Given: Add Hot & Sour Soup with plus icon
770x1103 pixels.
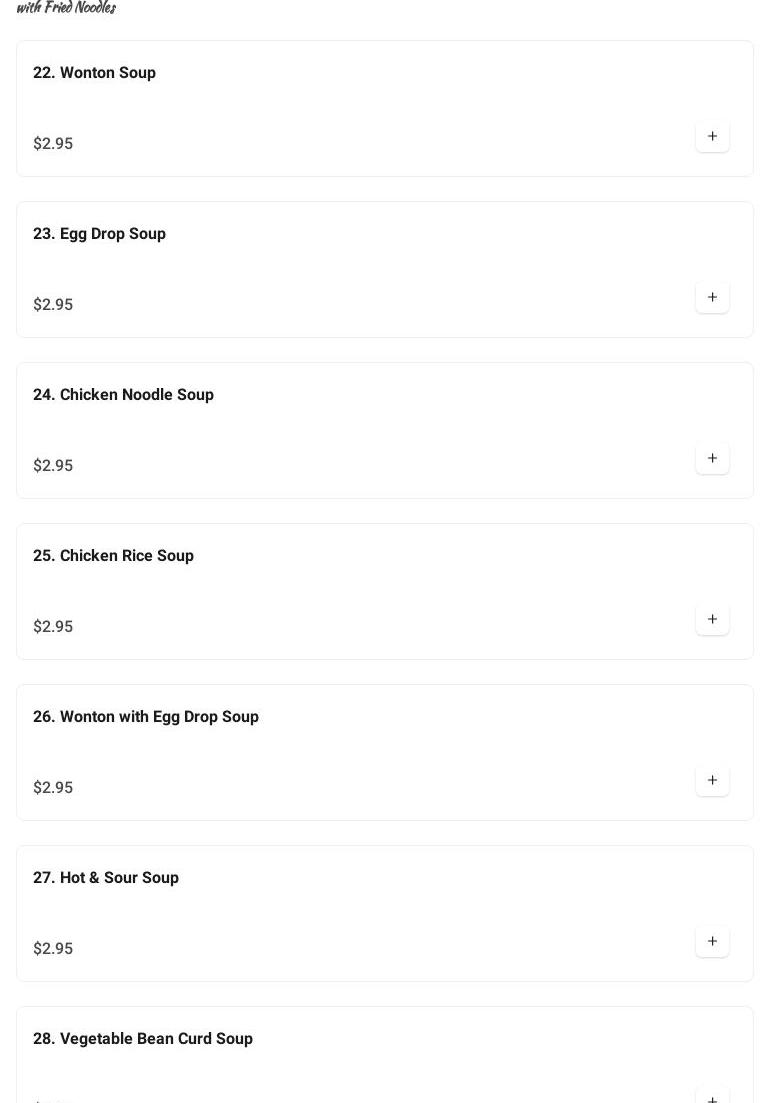Looking at the screenshot, I should tap(712, 941).
